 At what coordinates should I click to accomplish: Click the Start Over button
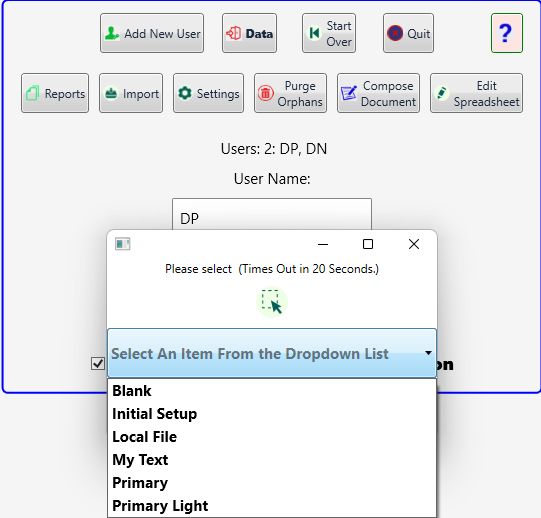(x=329, y=33)
